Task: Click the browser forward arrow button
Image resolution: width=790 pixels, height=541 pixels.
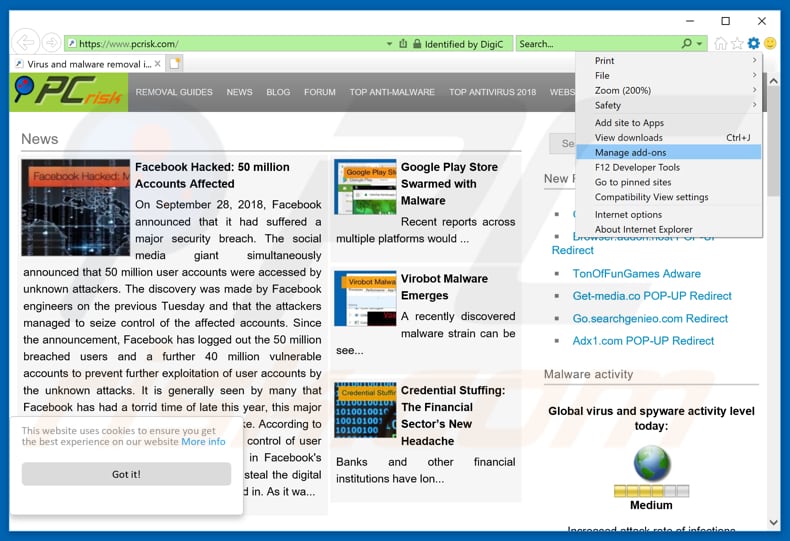Action: coord(50,43)
